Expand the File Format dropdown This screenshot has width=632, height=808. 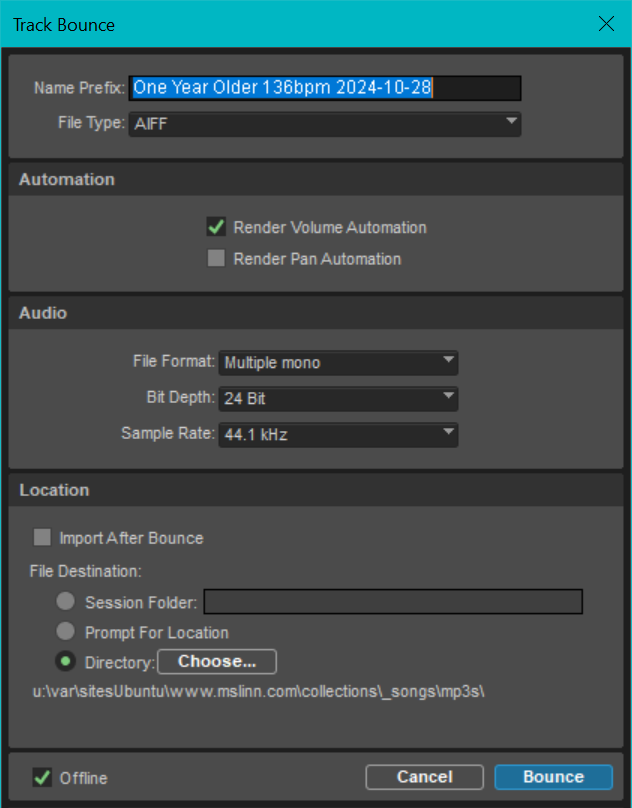(338, 362)
